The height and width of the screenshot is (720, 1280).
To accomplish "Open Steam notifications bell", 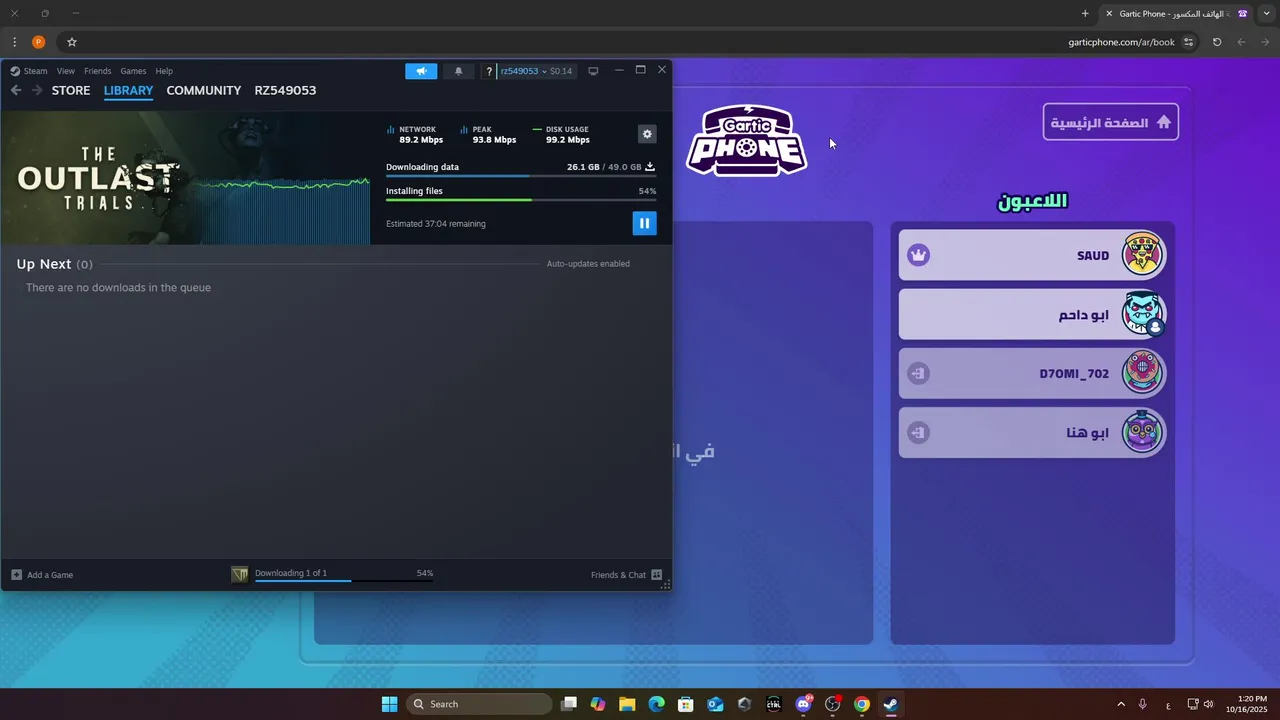I will (x=459, y=71).
